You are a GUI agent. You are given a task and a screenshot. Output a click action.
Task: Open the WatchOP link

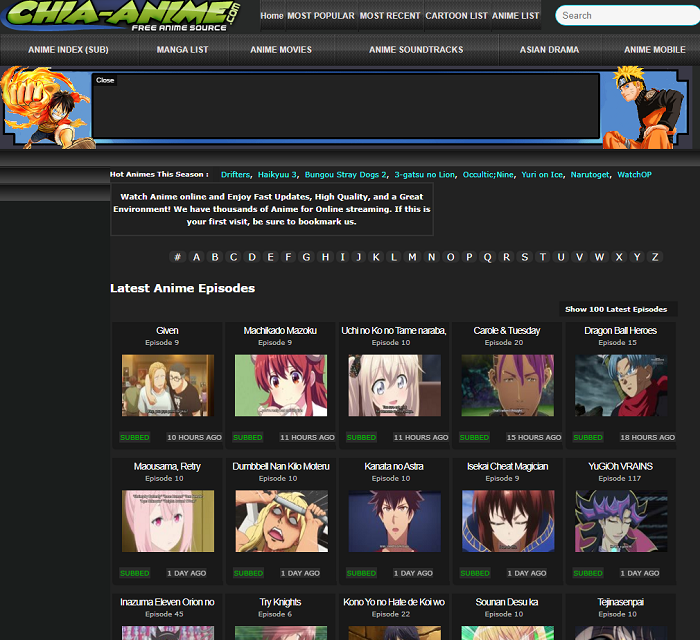pos(634,175)
